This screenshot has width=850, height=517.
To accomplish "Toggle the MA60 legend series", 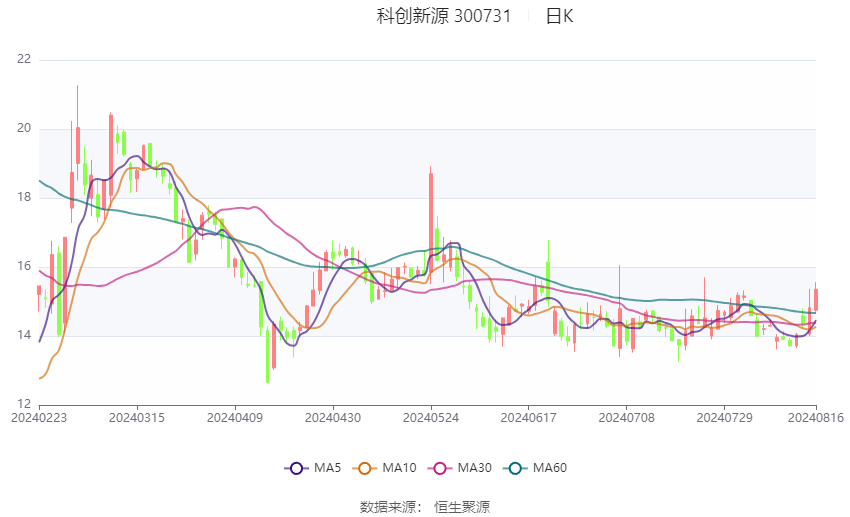I will (x=535, y=468).
